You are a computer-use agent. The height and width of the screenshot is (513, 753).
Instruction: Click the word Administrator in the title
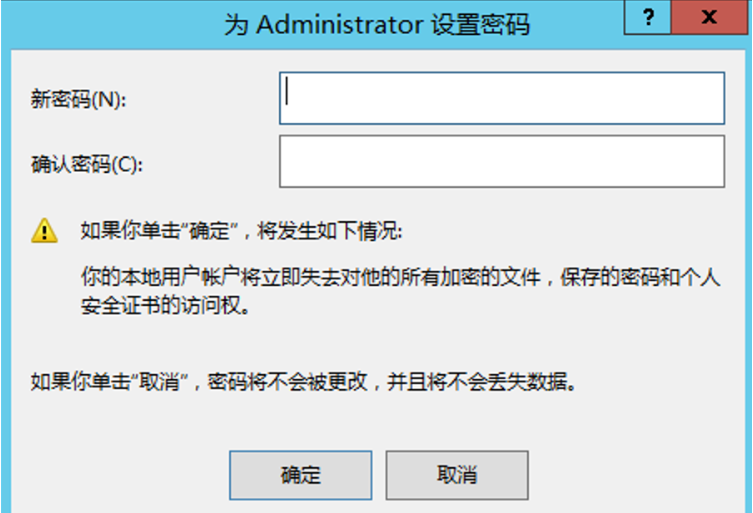339,24
